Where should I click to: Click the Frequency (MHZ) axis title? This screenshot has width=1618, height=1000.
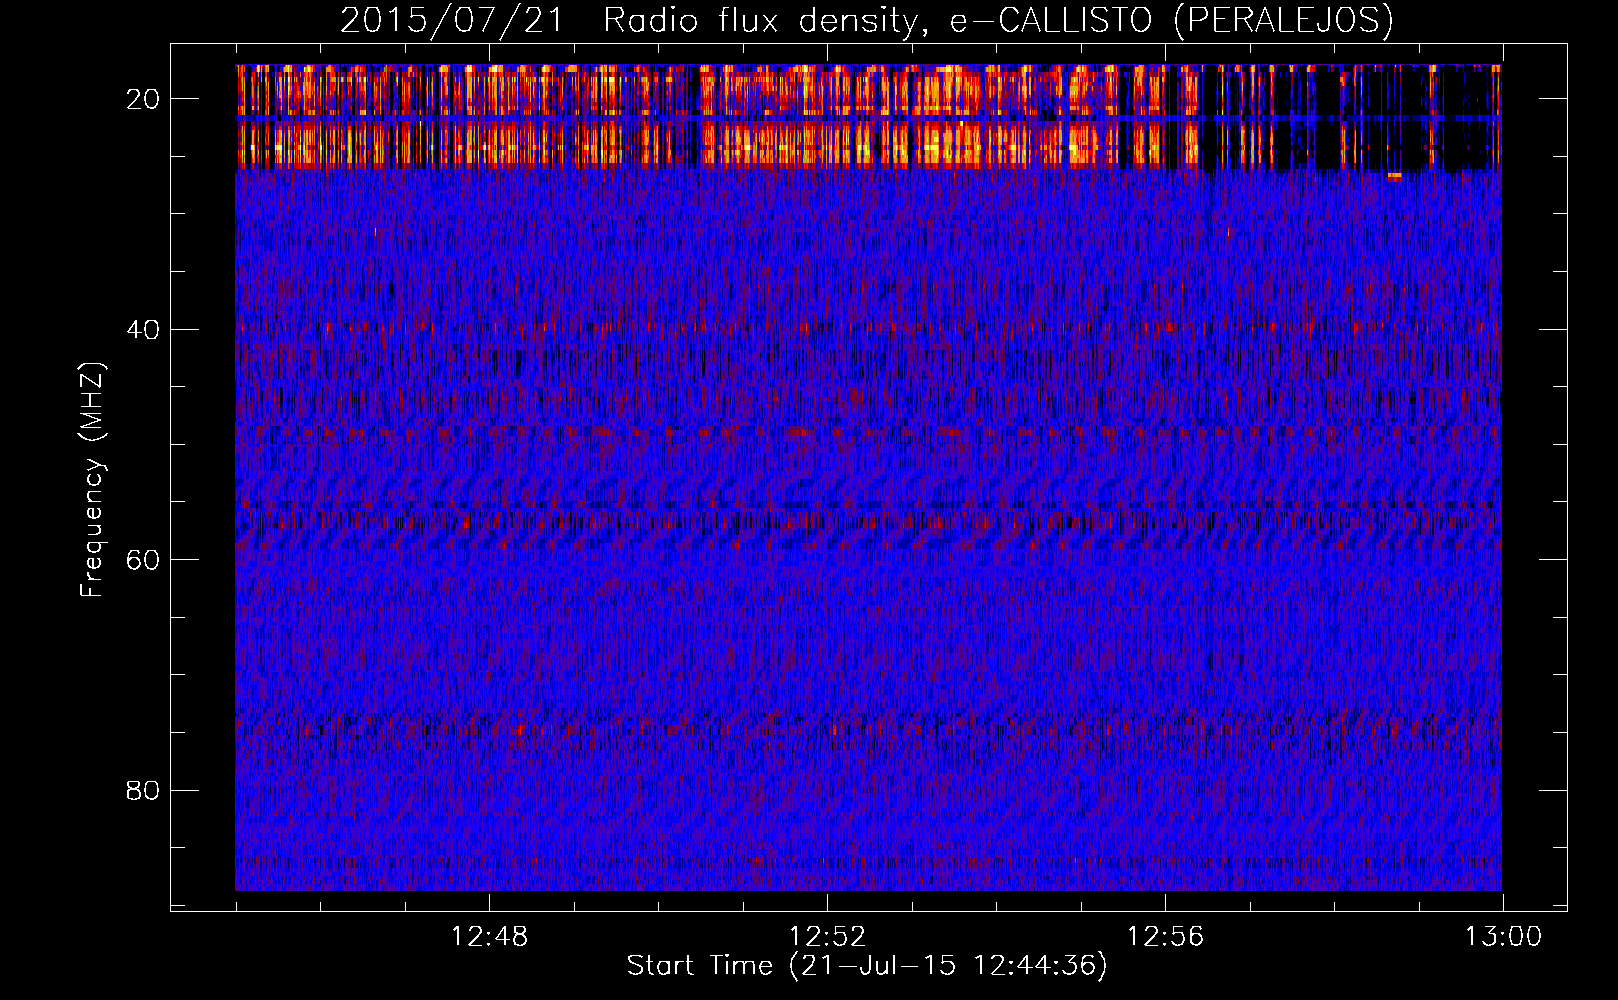click(x=92, y=480)
